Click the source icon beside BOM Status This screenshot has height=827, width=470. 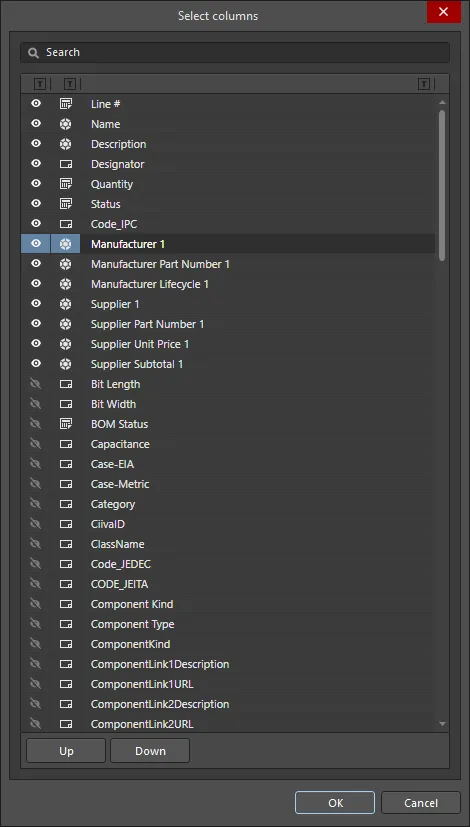pos(65,424)
